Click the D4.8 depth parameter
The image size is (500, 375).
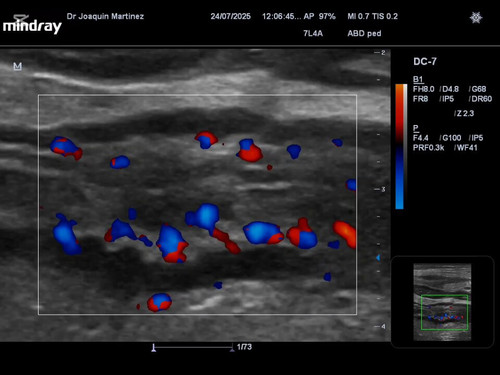pos(449,89)
